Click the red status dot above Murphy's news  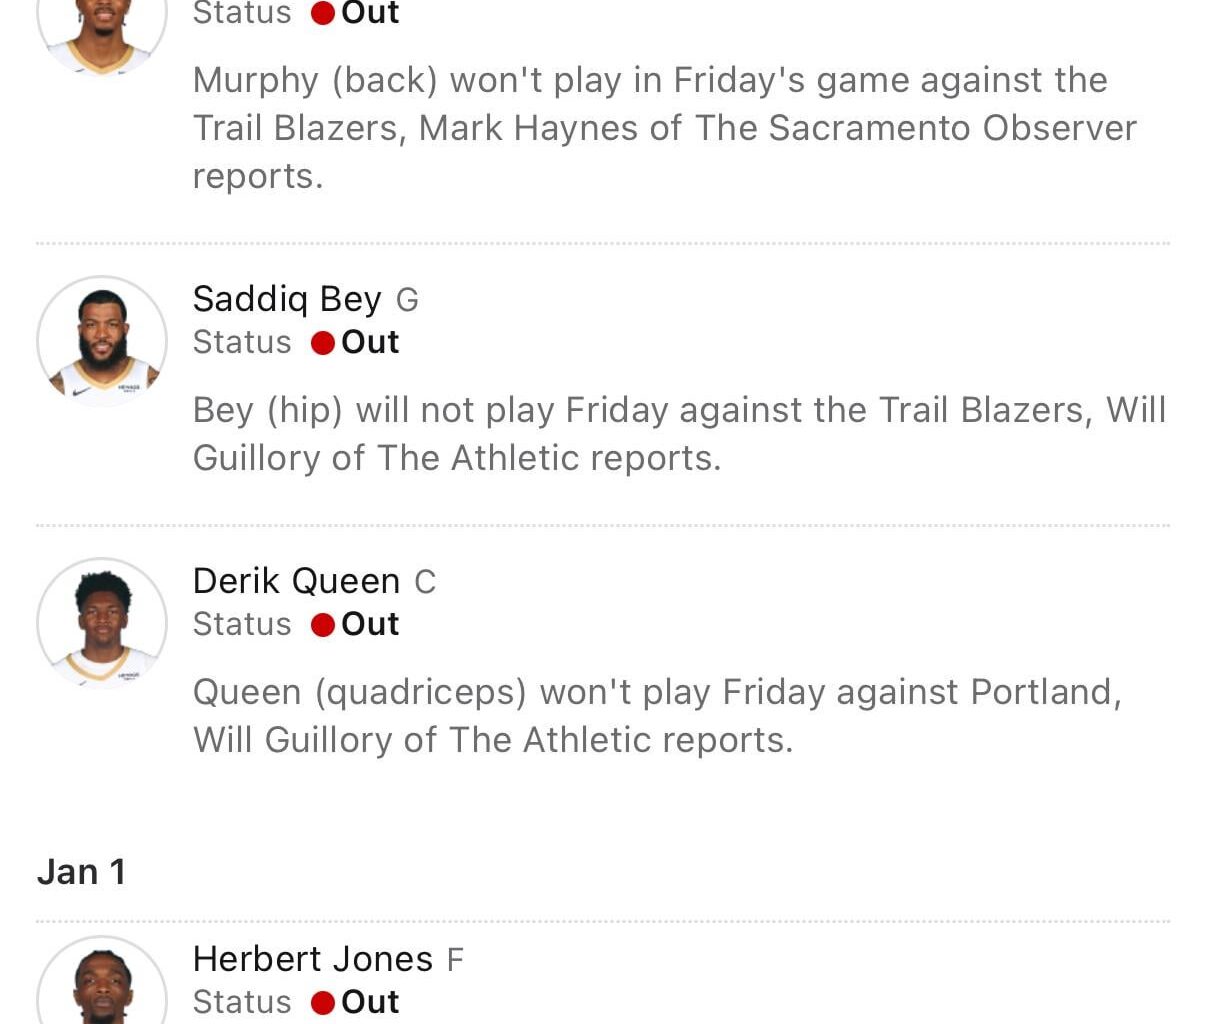pyautogui.click(x=322, y=13)
